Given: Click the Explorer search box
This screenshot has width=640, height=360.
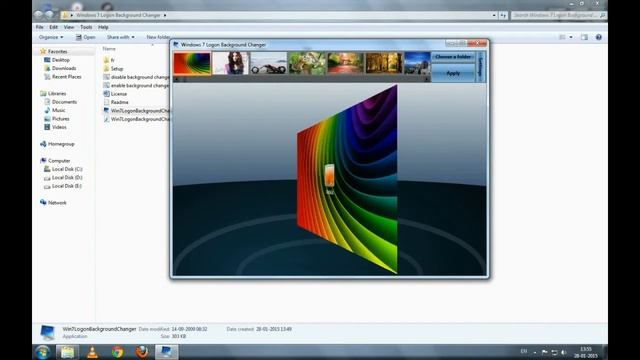Looking at the screenshot, I should pos(558,15).
